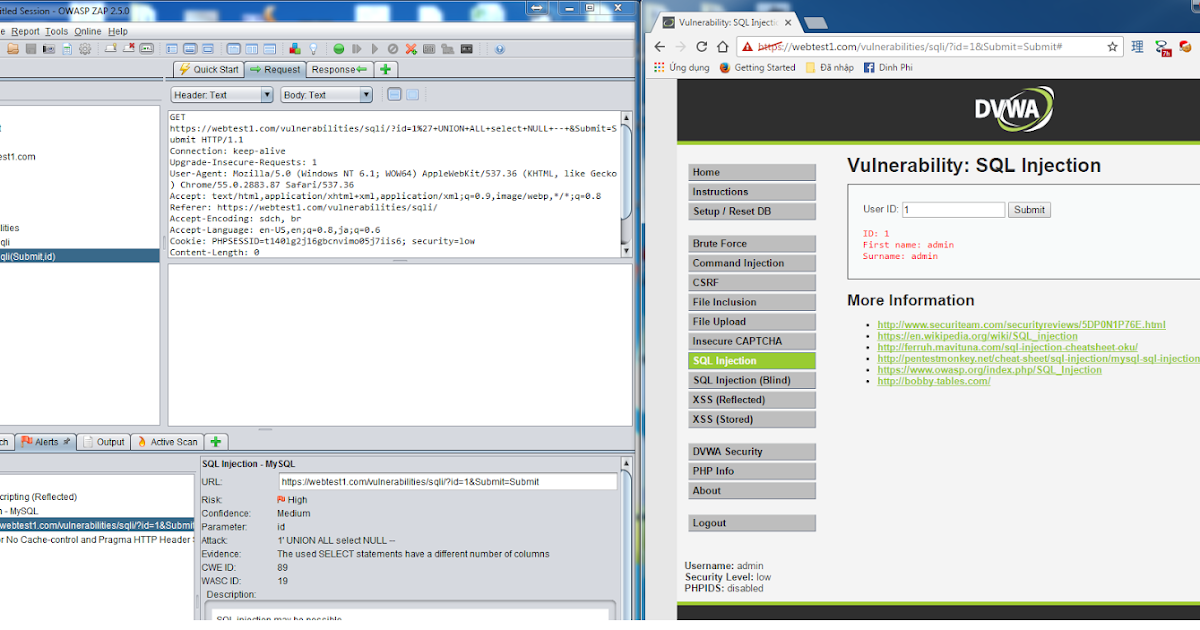Pin the Alerts tab using its pin icon
This screenshot has height=630, width=1200.
click(x=66, y=441)
